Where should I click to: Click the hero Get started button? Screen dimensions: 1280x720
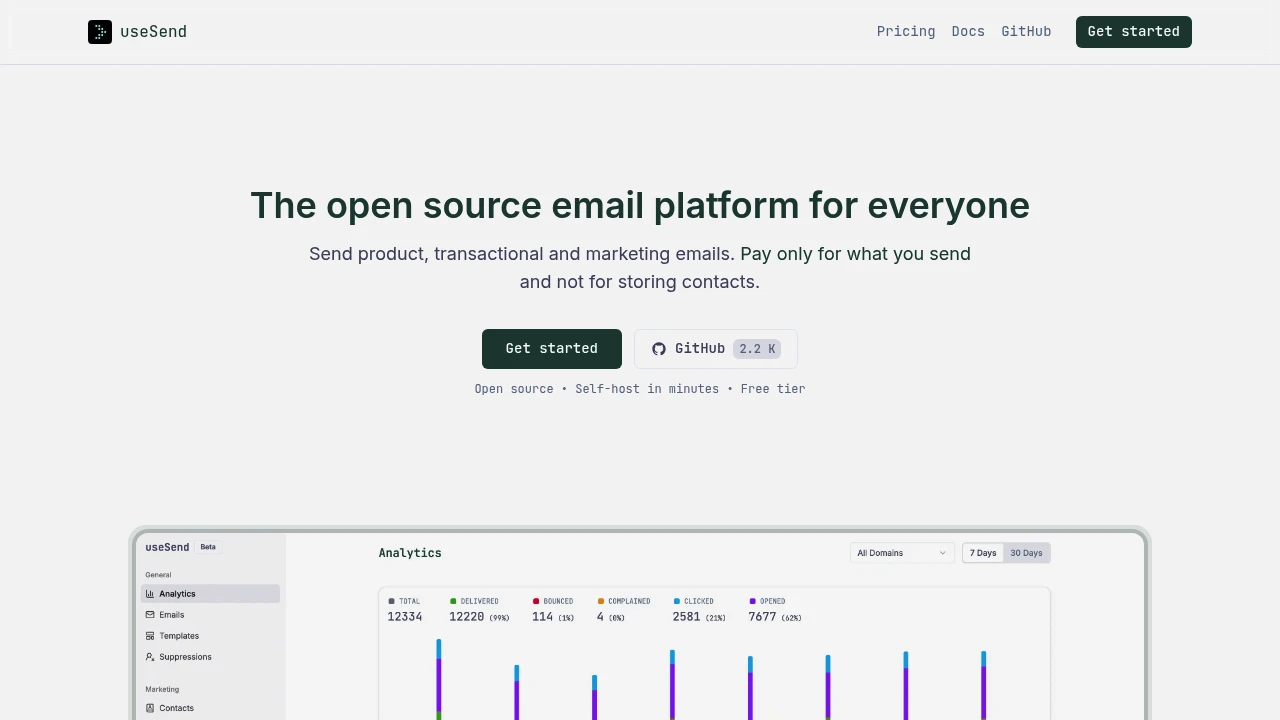tap(552, 349)
